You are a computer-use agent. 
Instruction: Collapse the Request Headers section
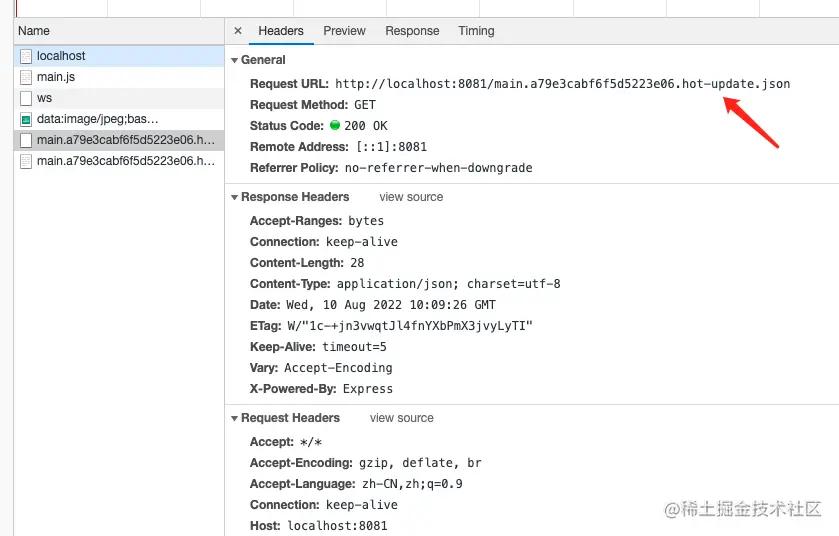click(x=234, y=418)
